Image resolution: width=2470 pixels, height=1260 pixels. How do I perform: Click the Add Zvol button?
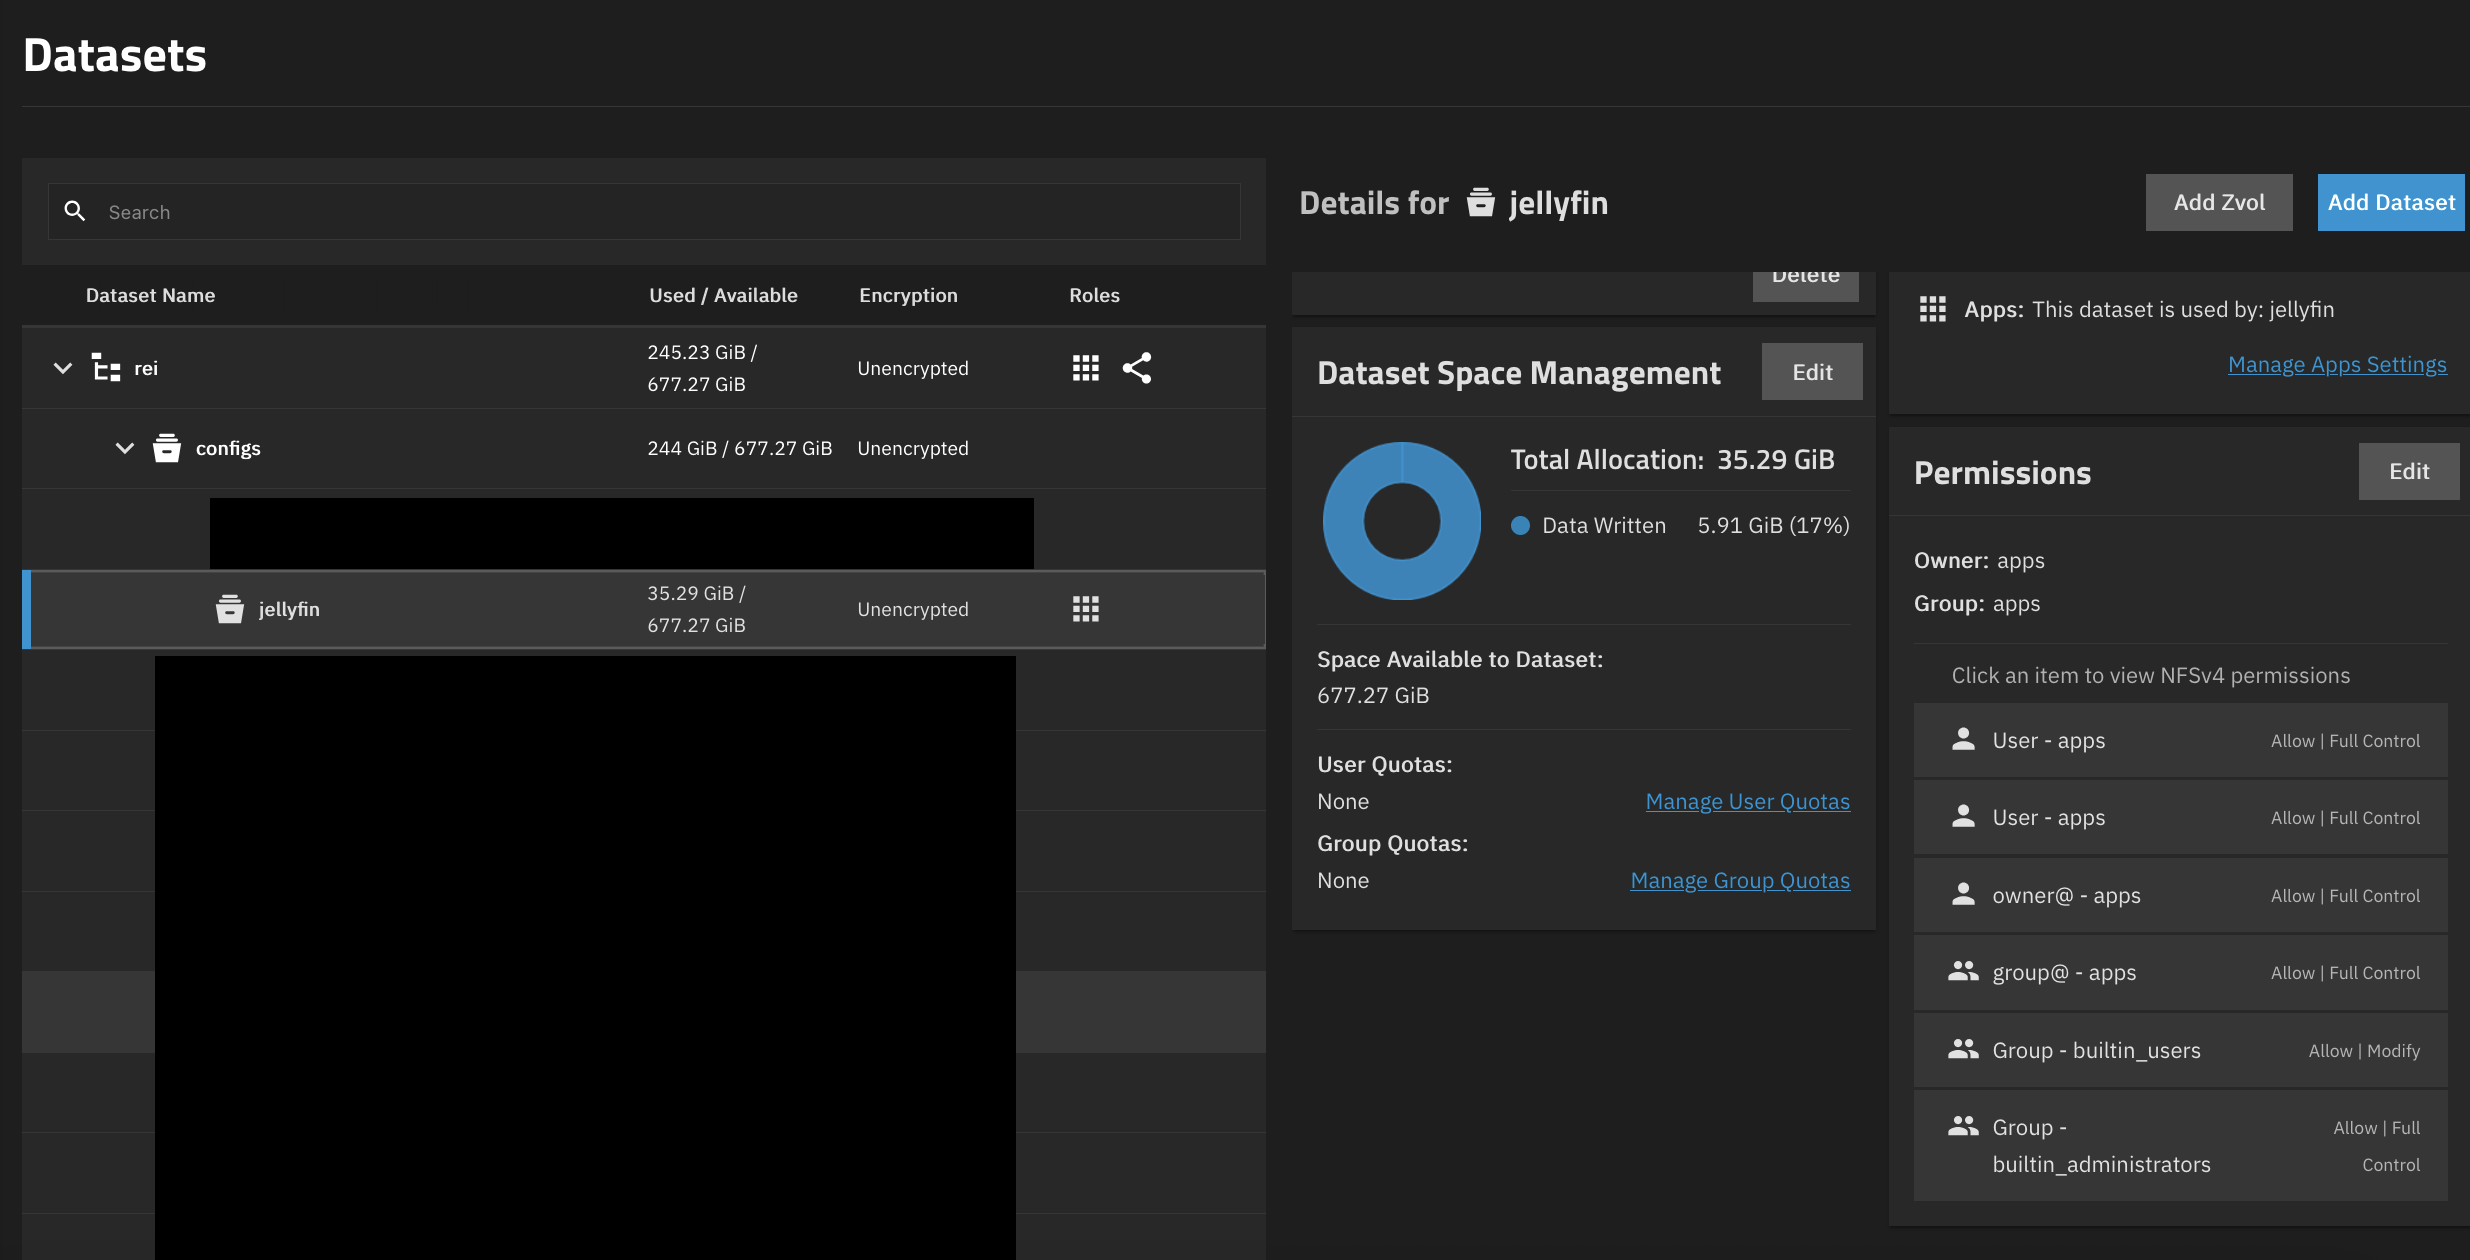2219,202
